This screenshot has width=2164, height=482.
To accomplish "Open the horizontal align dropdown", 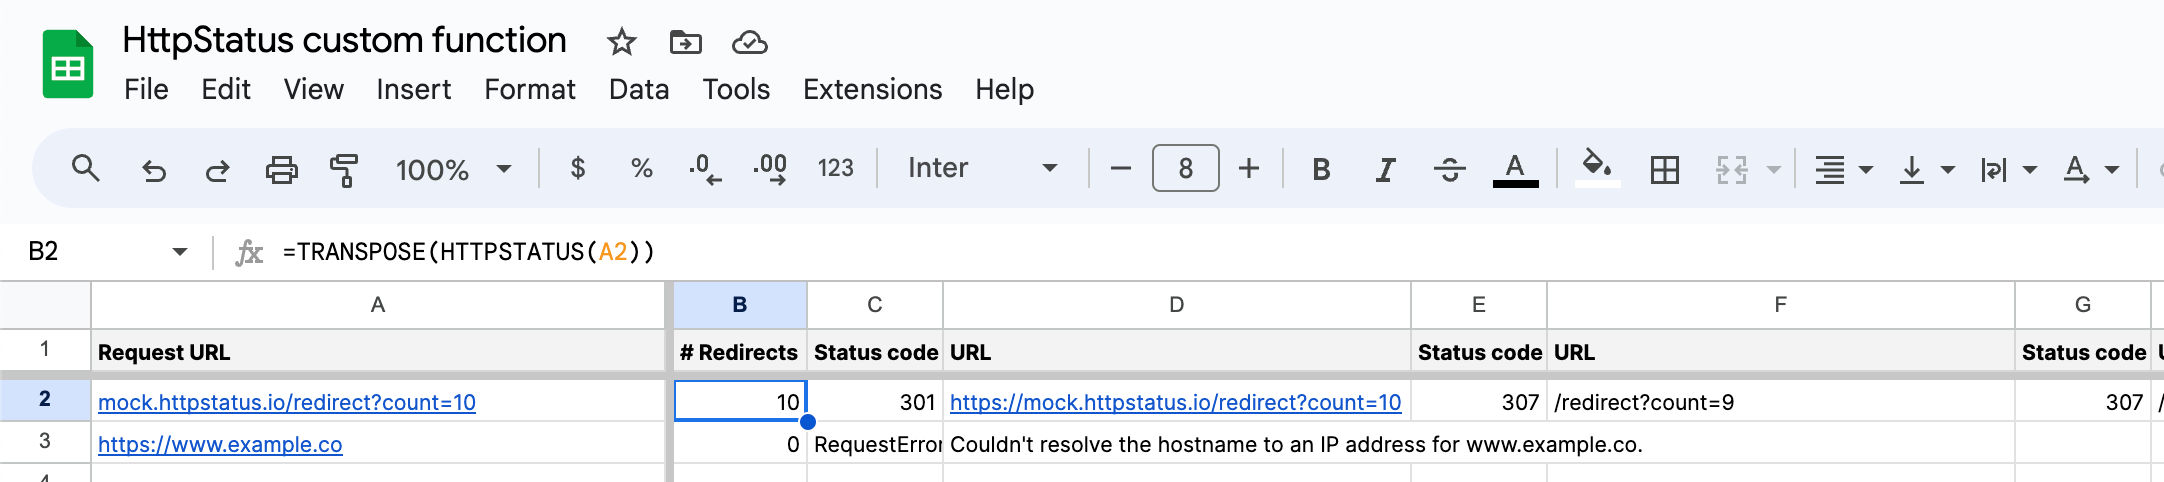I will click(1843, 169).
